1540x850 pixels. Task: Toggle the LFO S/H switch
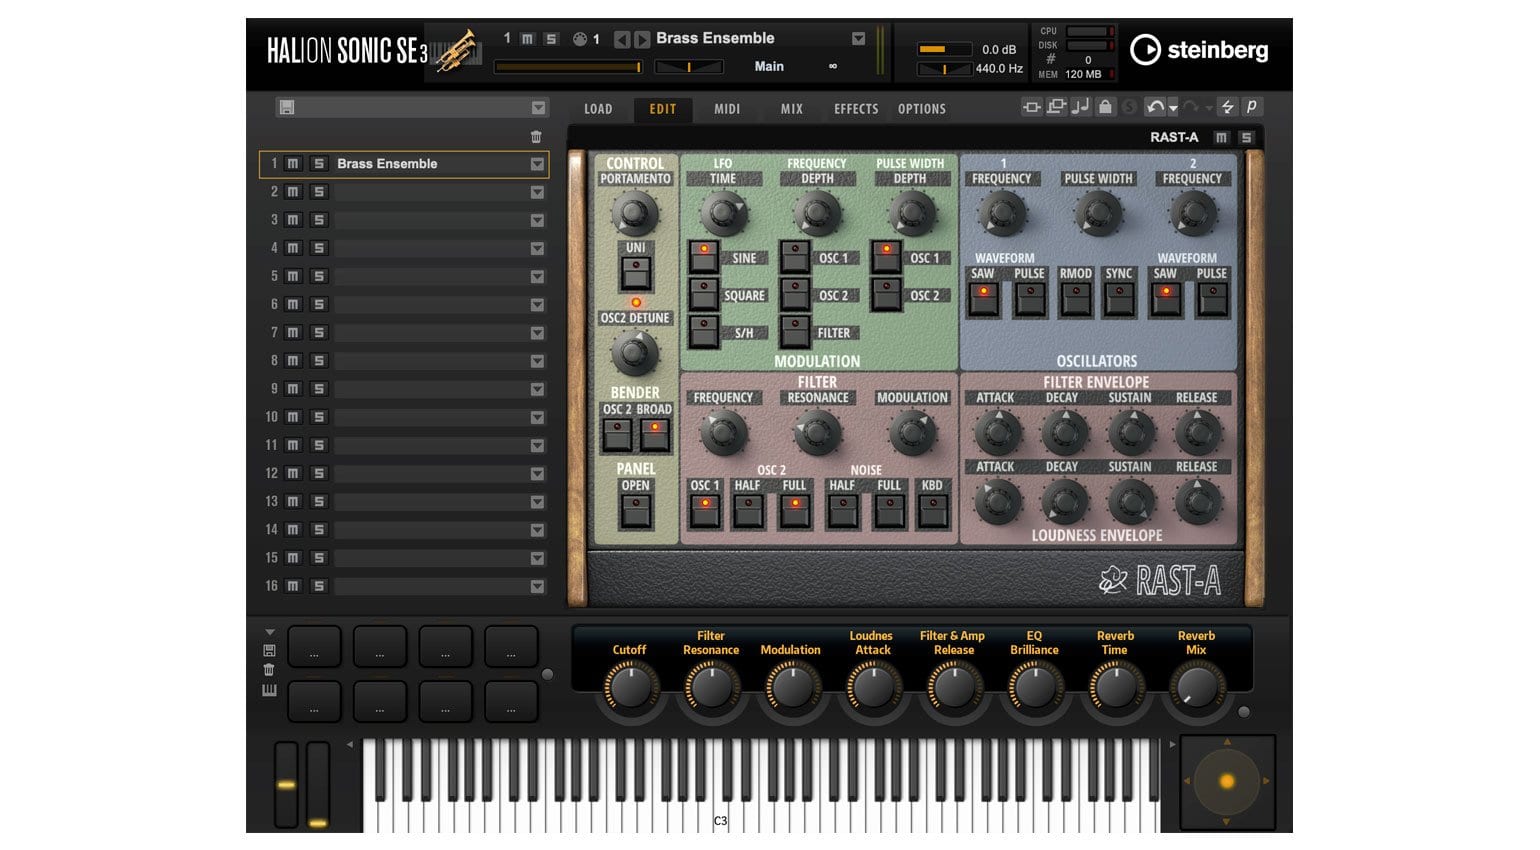tap(704, 332)
